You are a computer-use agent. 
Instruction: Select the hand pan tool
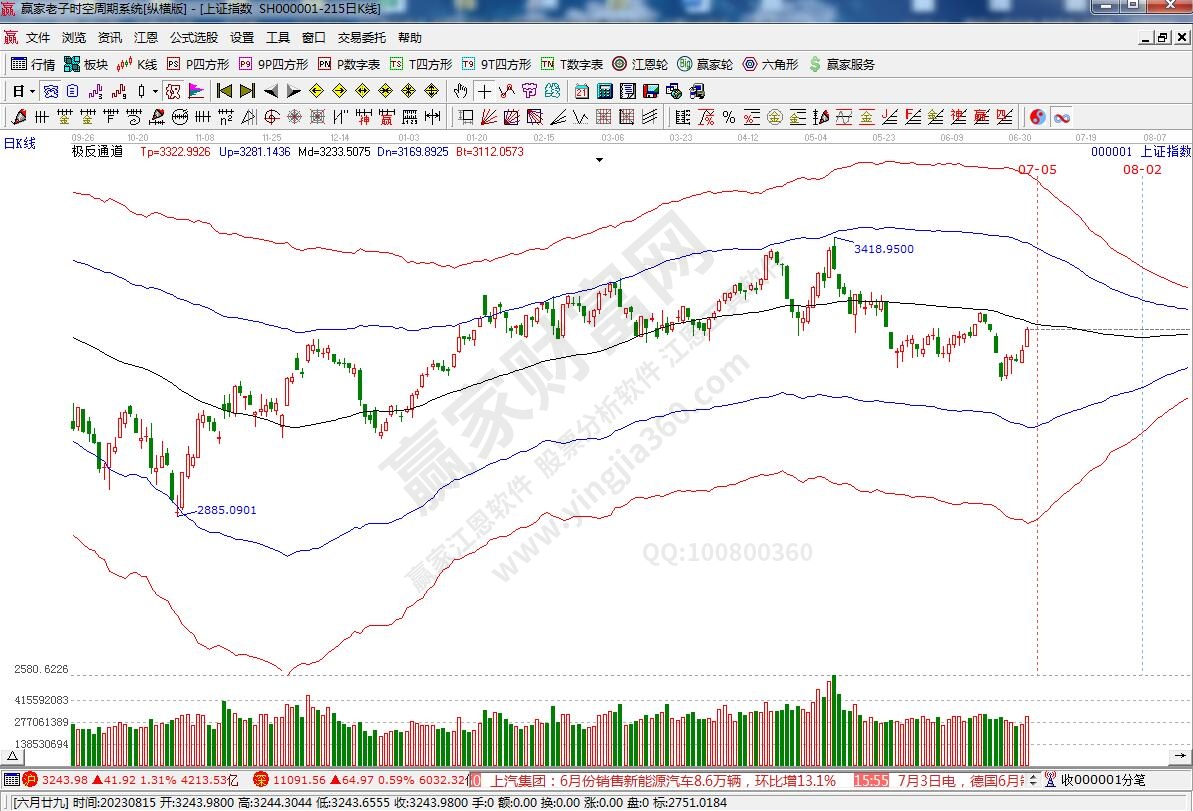point(460,91)
